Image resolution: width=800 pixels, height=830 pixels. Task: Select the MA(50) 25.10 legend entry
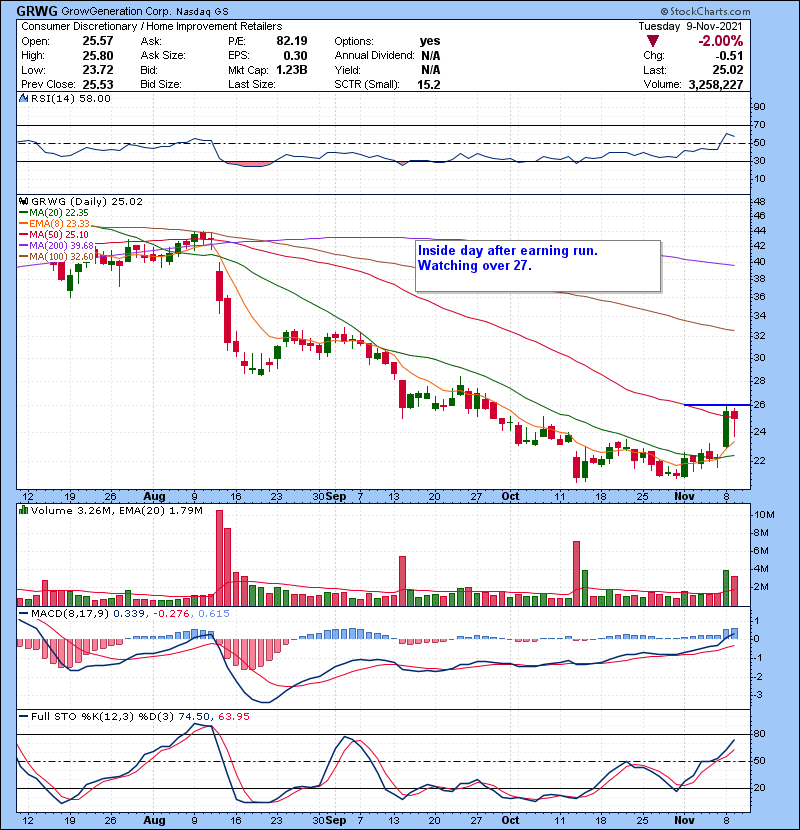pyautogui.click(x=54, y=234)
